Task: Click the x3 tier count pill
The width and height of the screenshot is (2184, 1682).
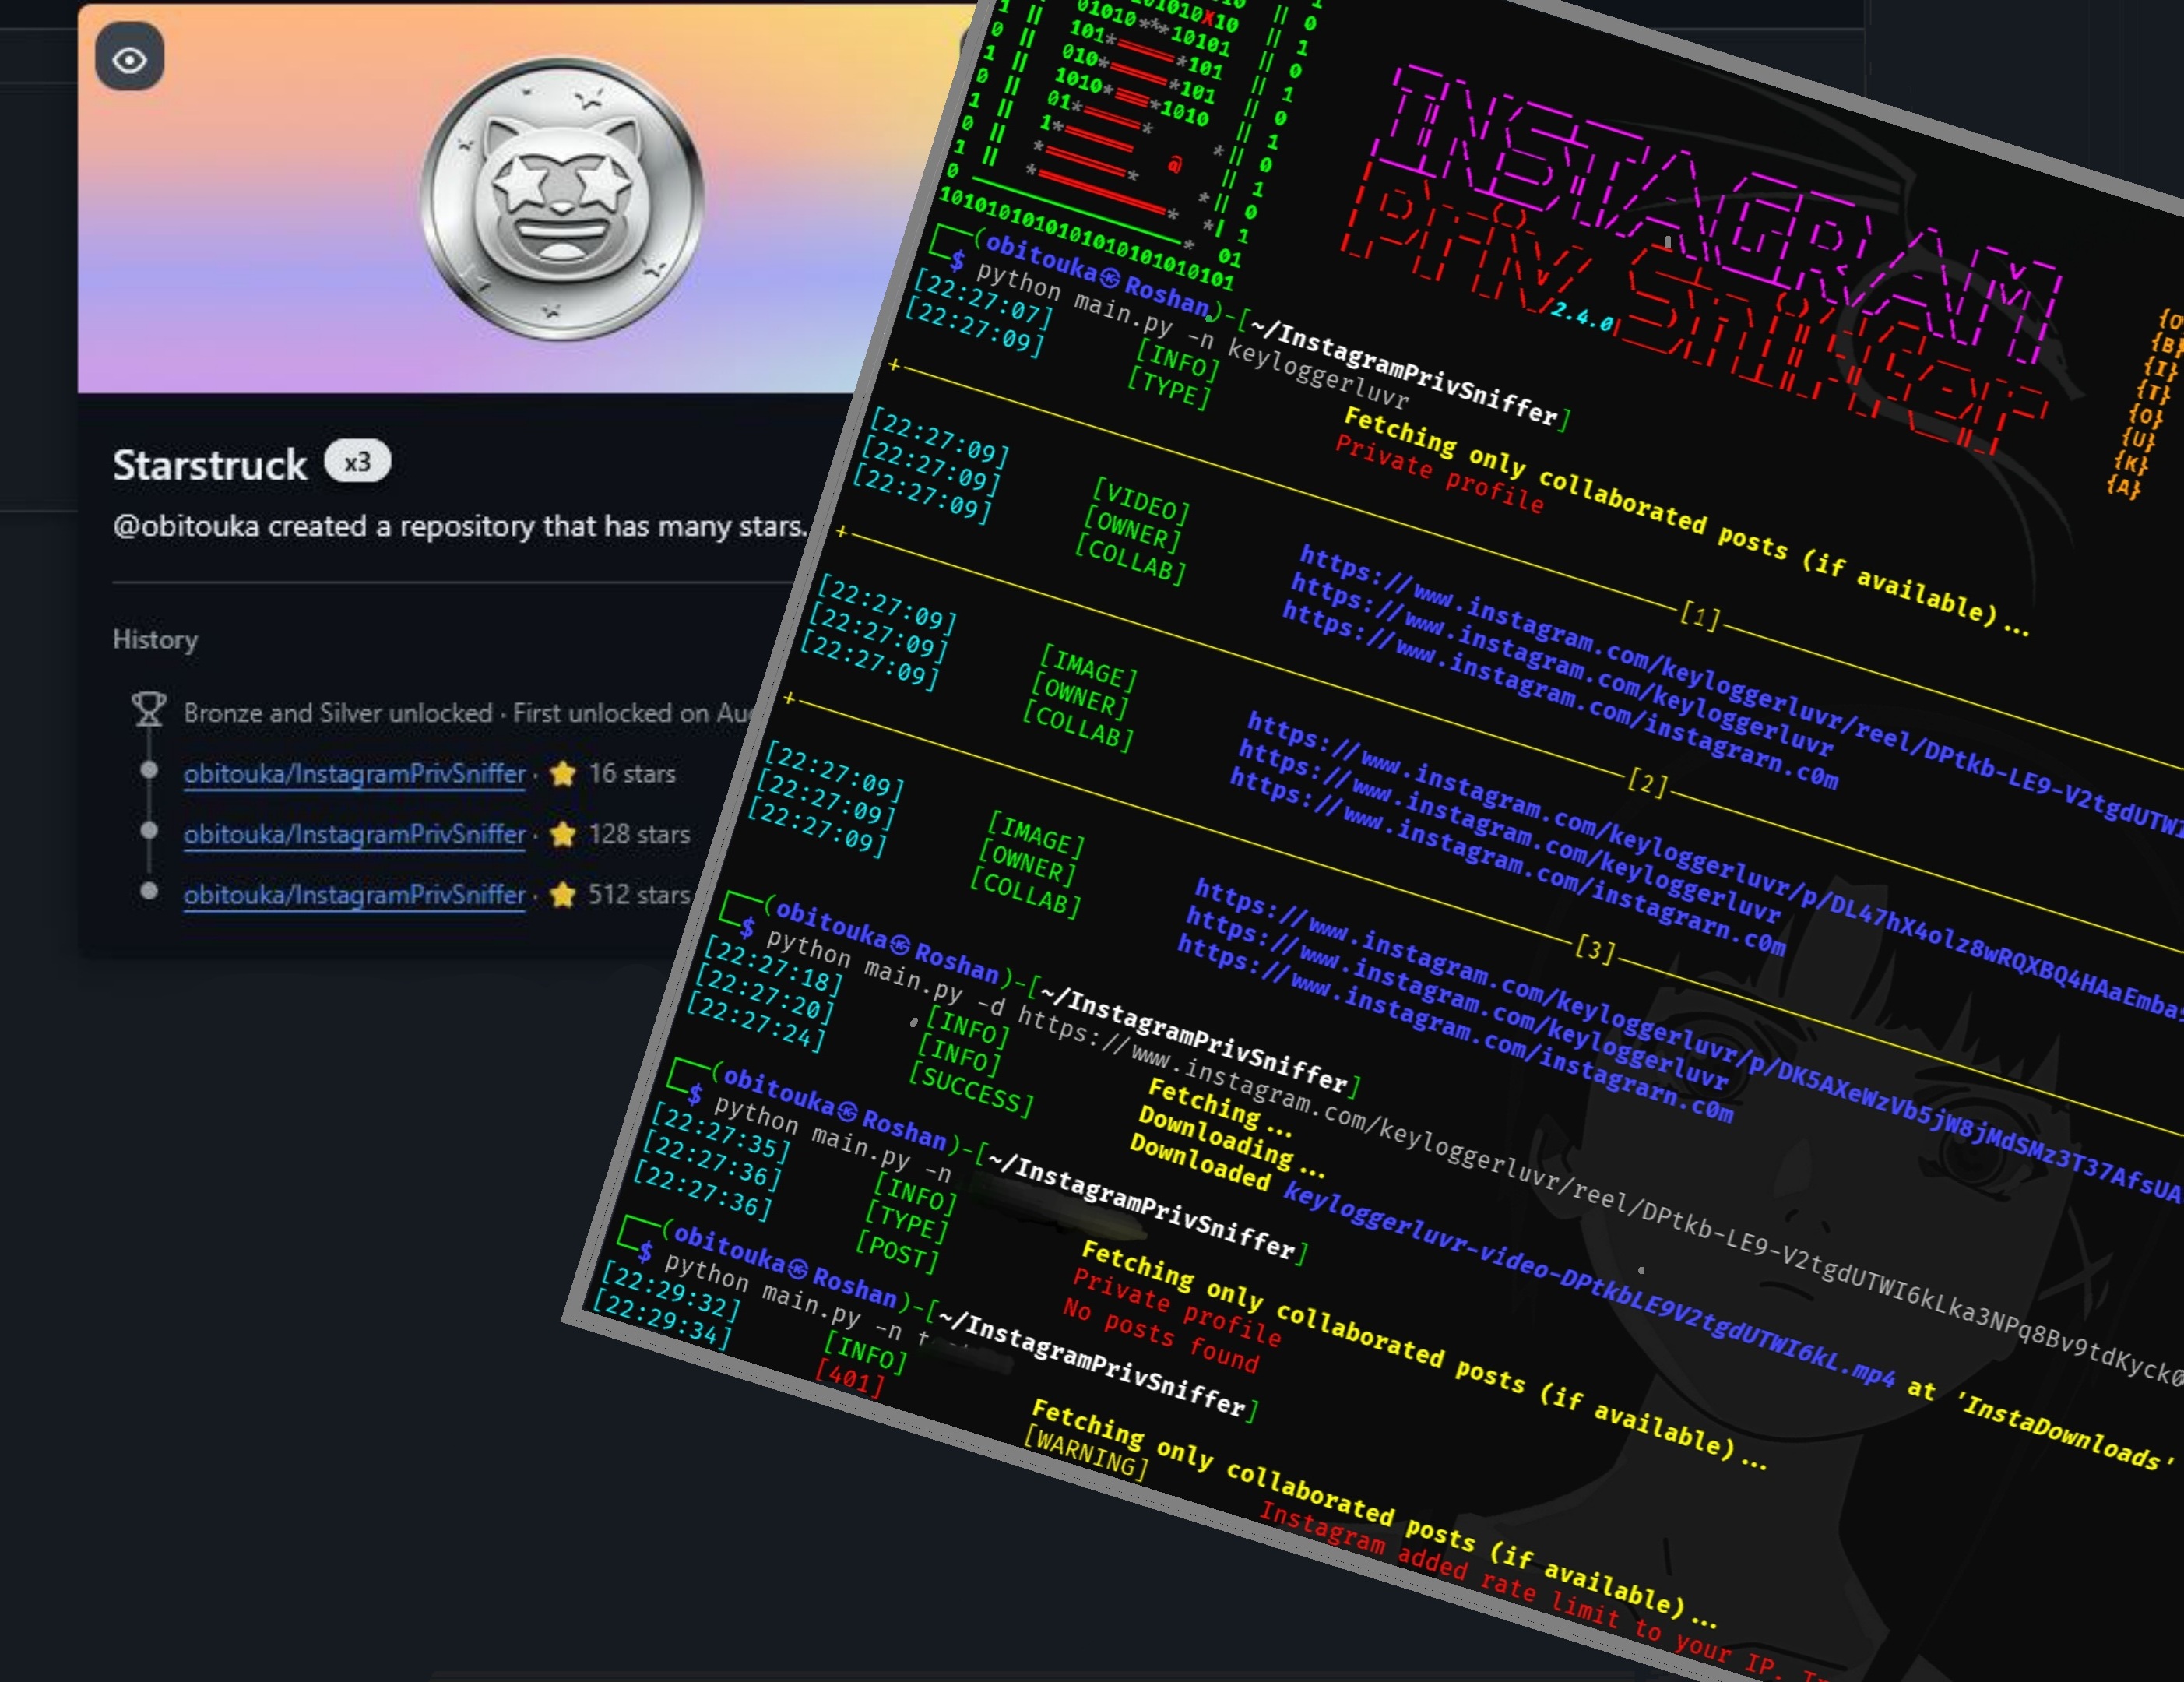Action: pos(357,462)
